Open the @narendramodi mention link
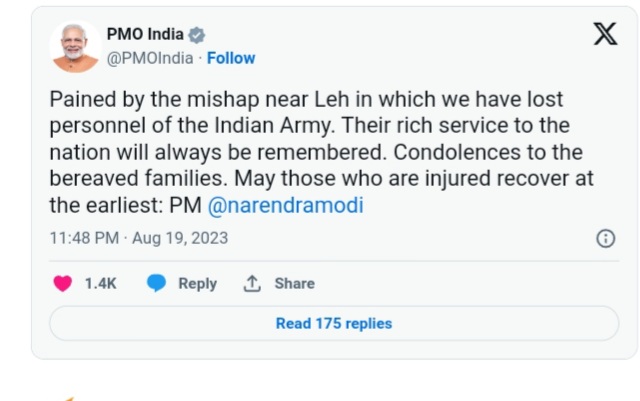 [x=285, y=205]
